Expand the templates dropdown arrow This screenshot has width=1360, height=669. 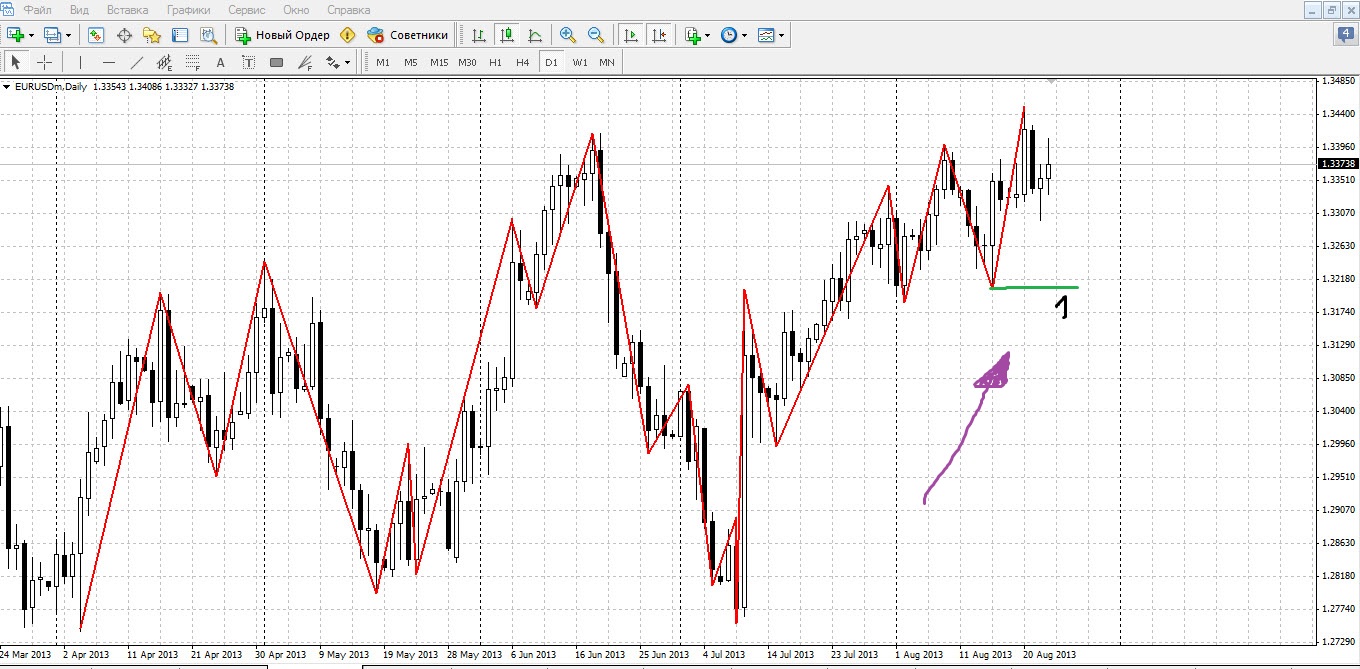781,35
